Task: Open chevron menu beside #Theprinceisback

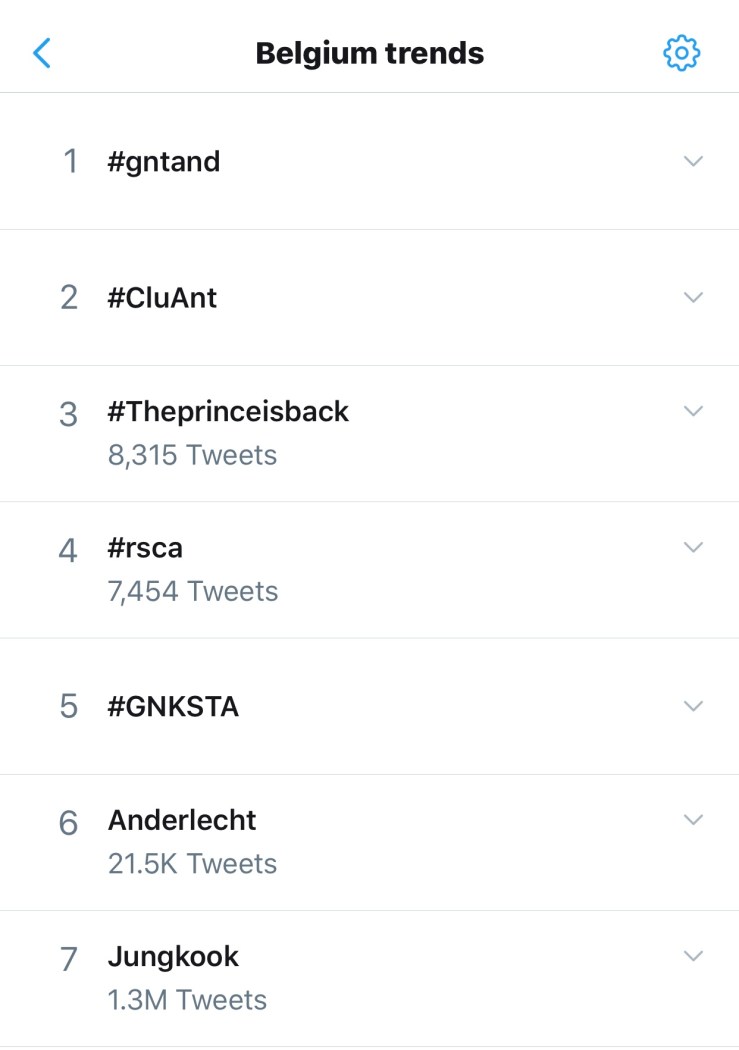Action: tap(693, 411)
